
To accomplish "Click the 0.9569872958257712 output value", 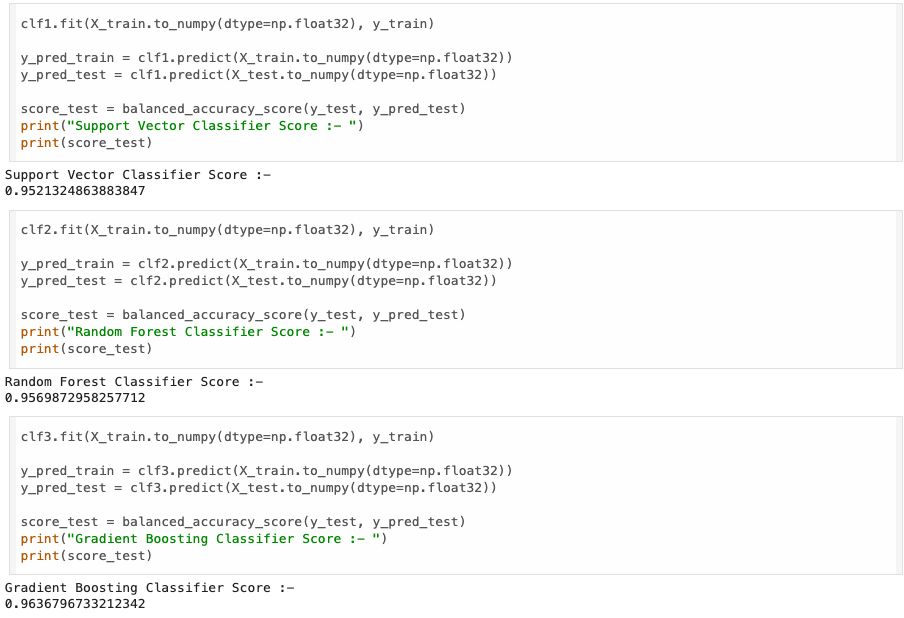I will tap(75, 398).
